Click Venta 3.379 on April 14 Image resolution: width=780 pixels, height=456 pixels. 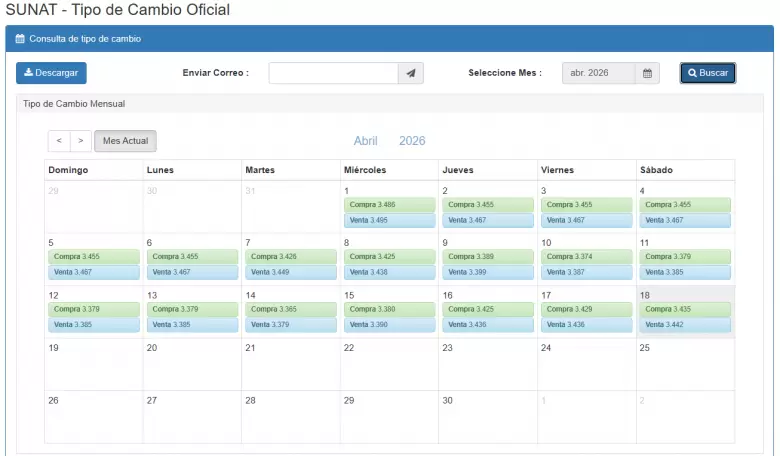point(290,325)
